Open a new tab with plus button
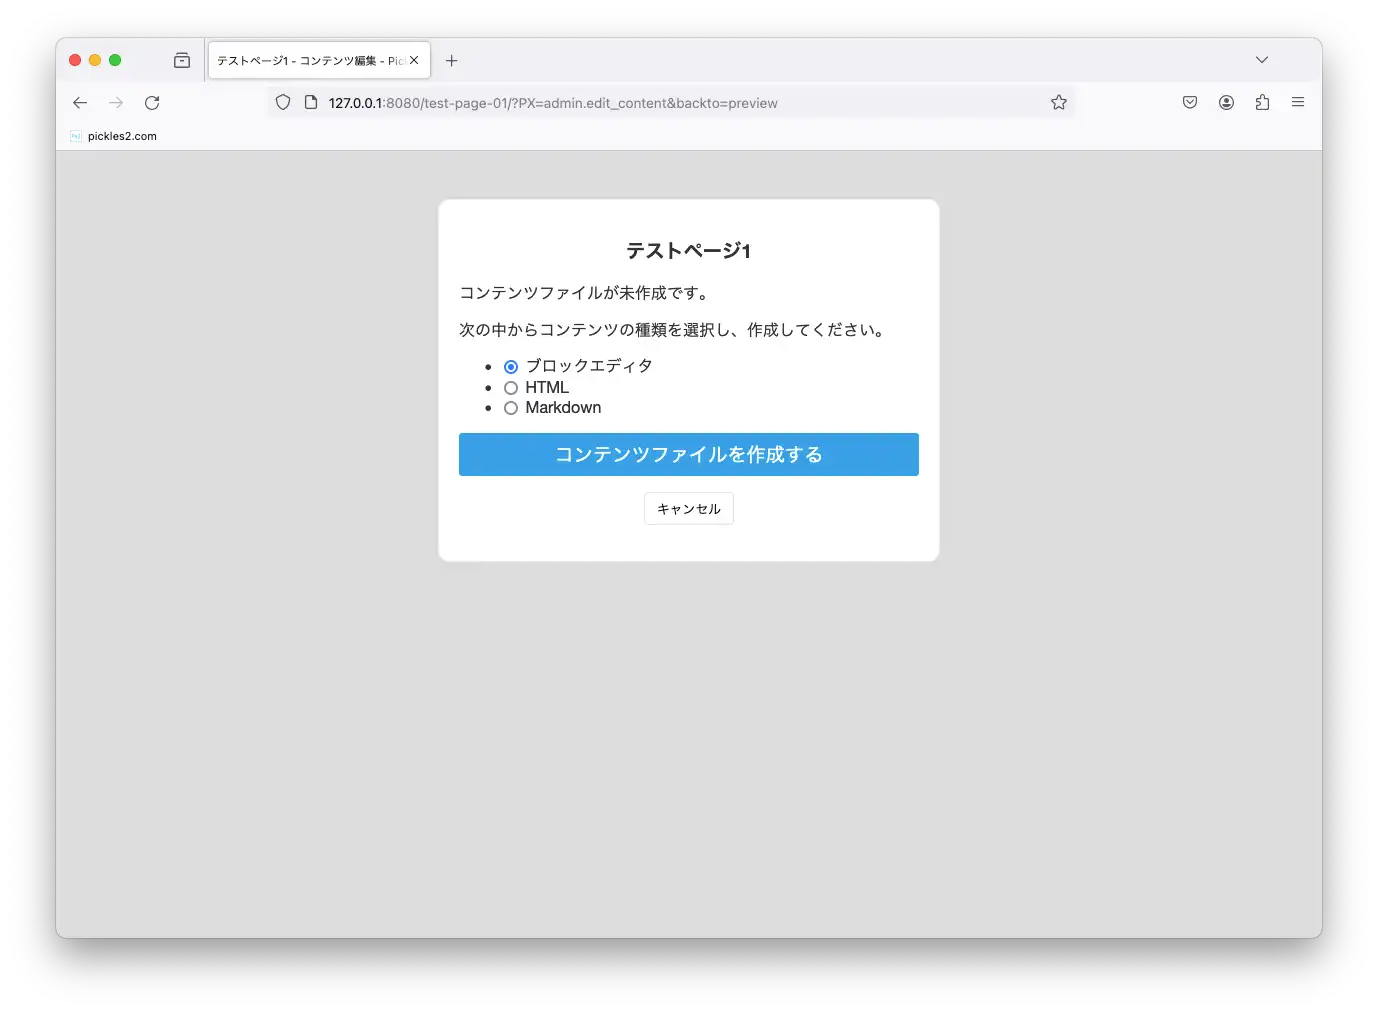The image size is (1378, 1012). pyautogui.click(x=452, y=61)
